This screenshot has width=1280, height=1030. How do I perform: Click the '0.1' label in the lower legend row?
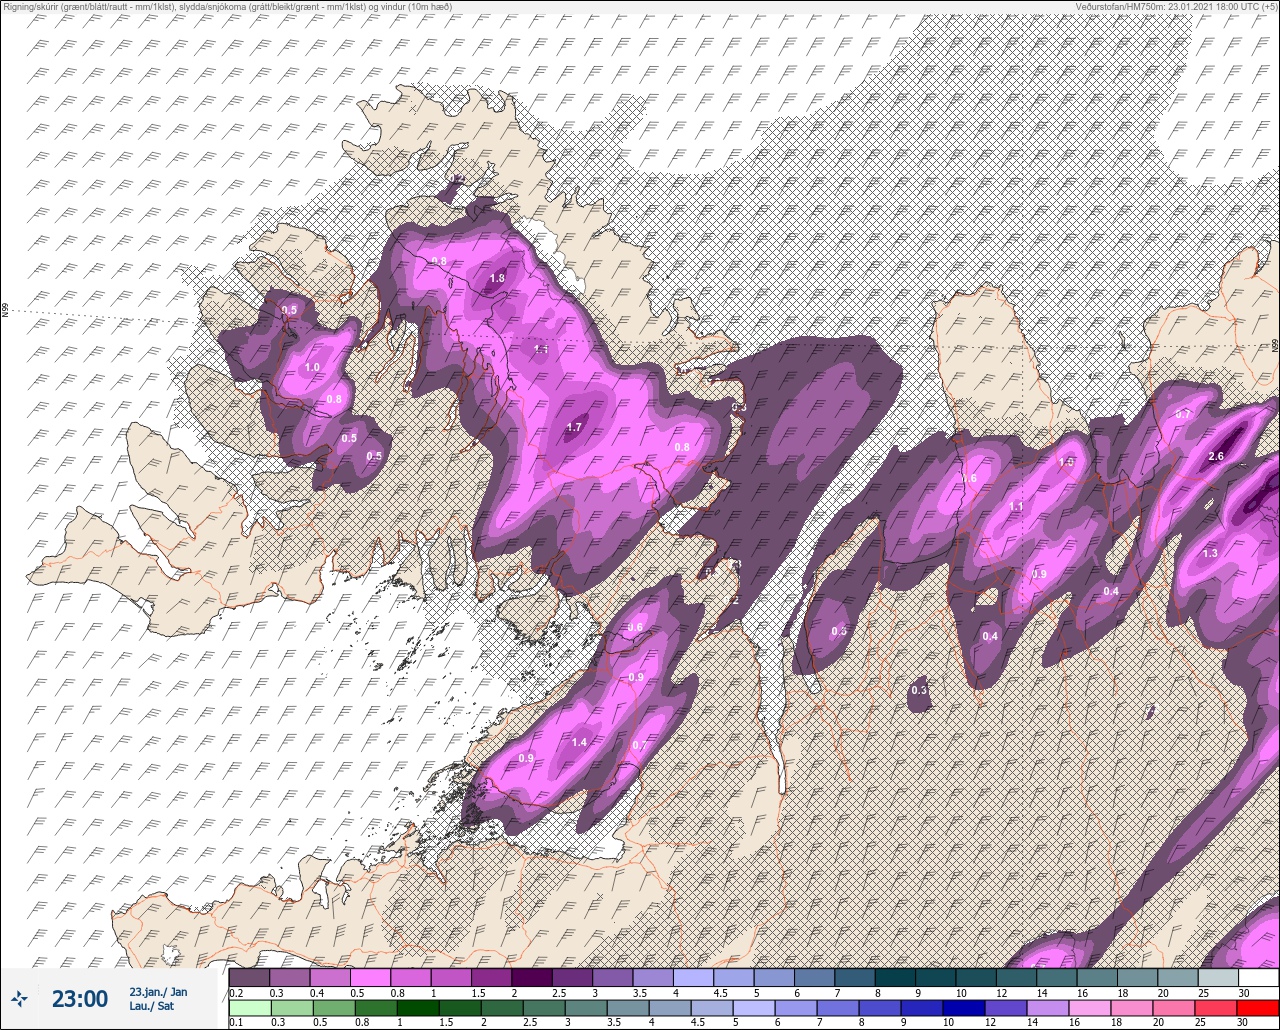tap(236, 1022)
